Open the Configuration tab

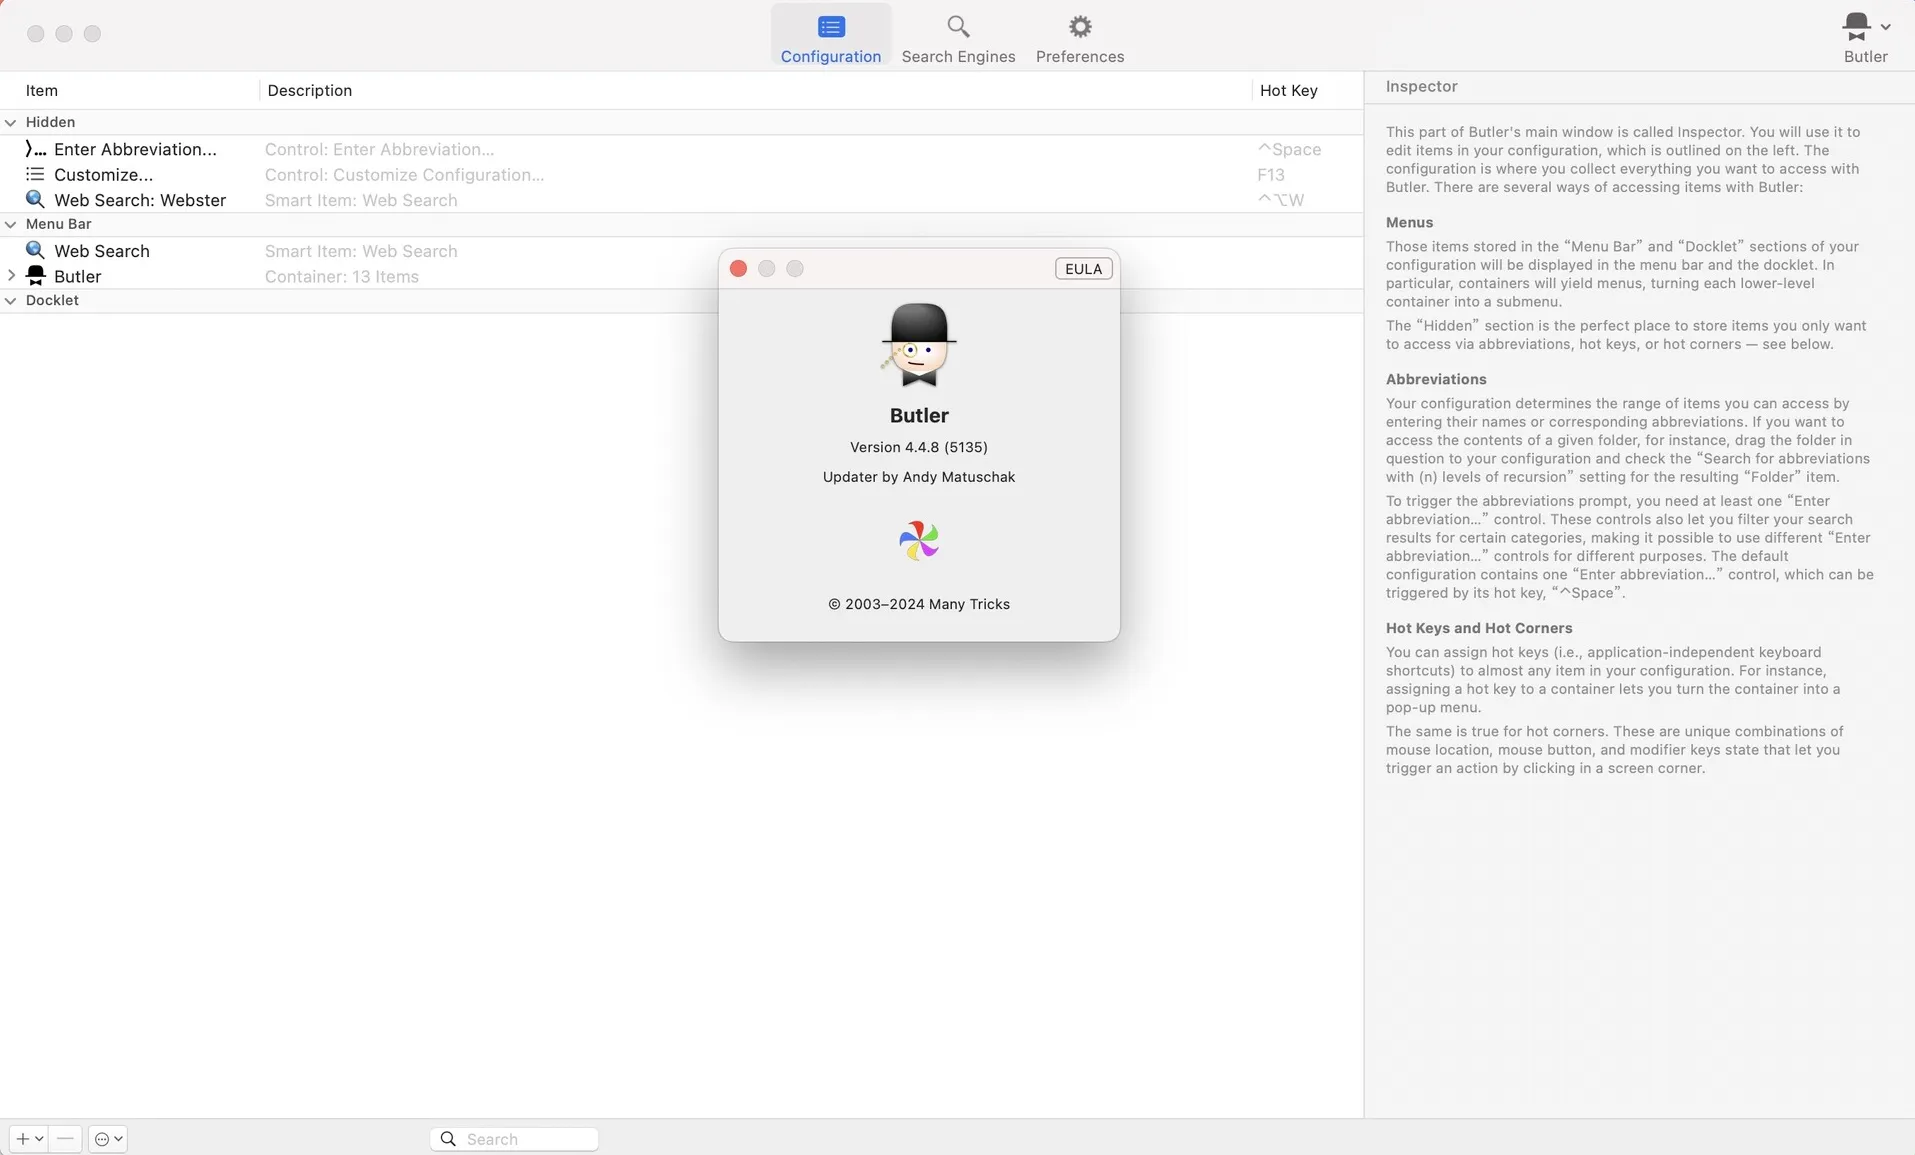tap(830, 37)
